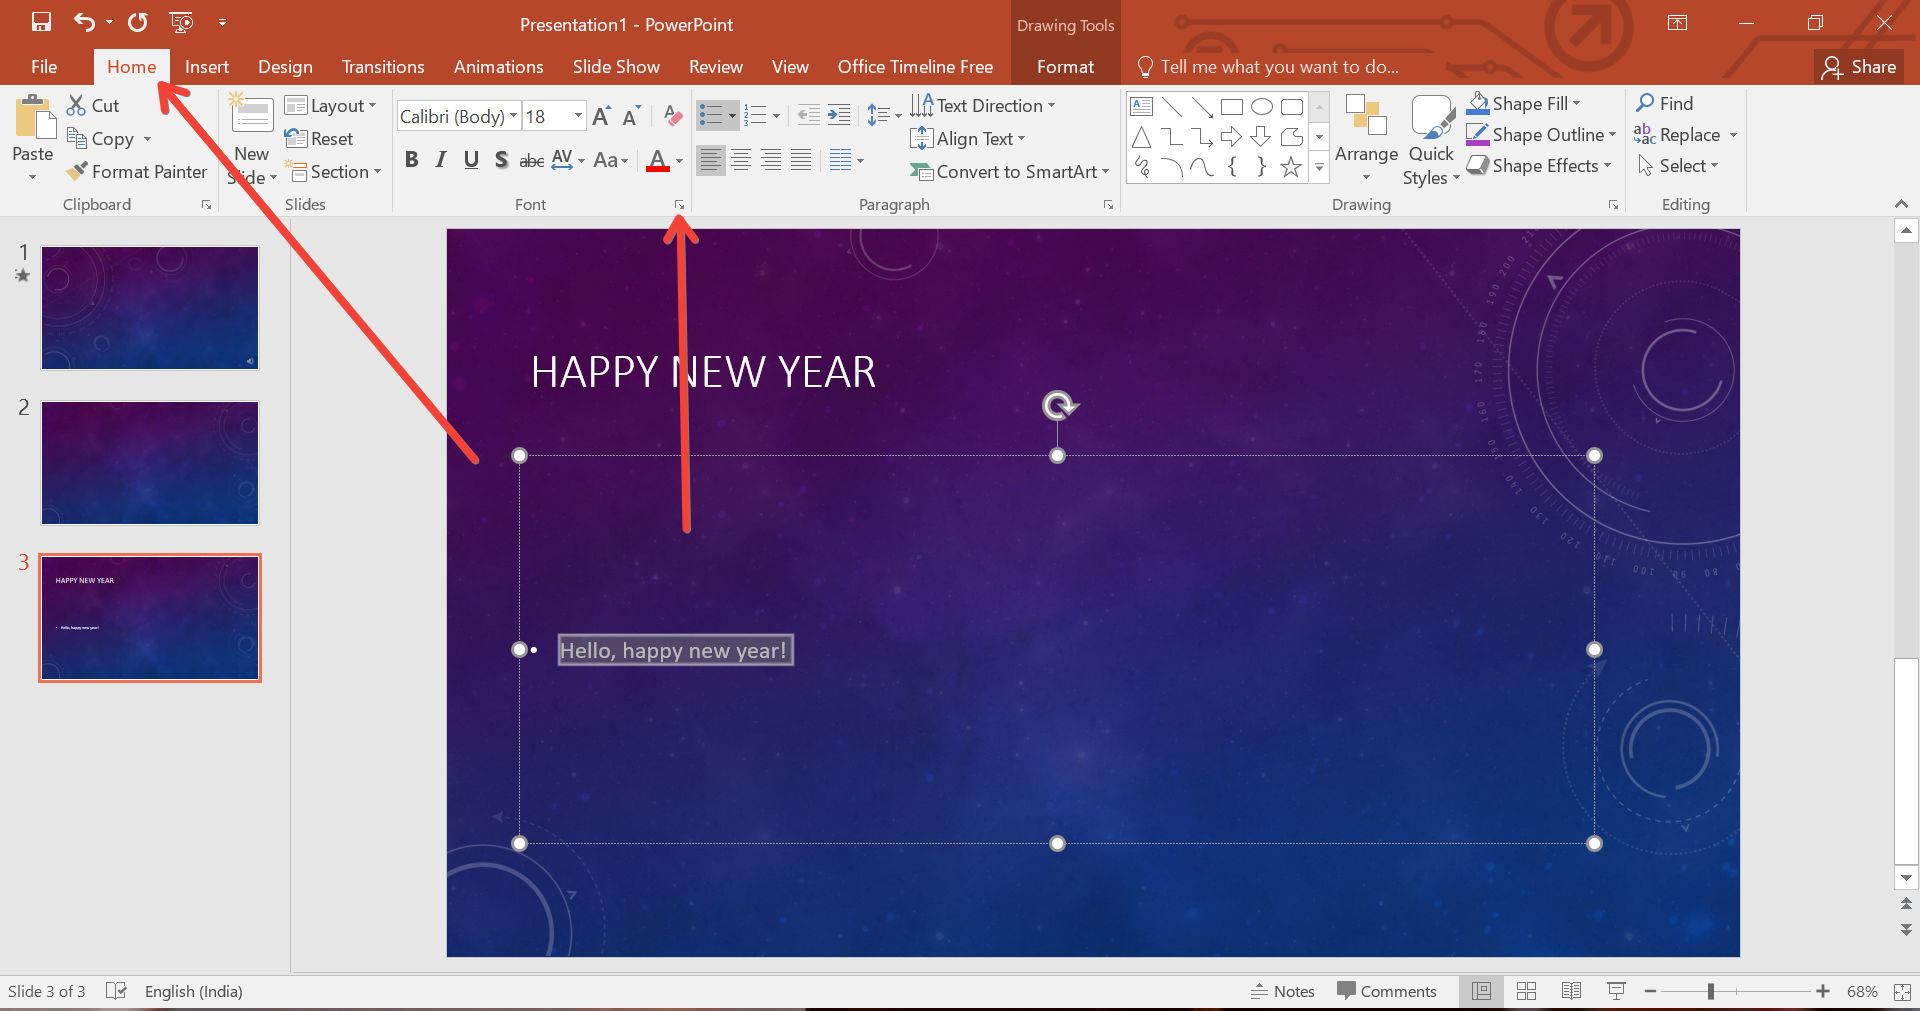Screen dimensions: 1920x1011
Task: Click the zoom slider handle
Action: coord(1711,991)
